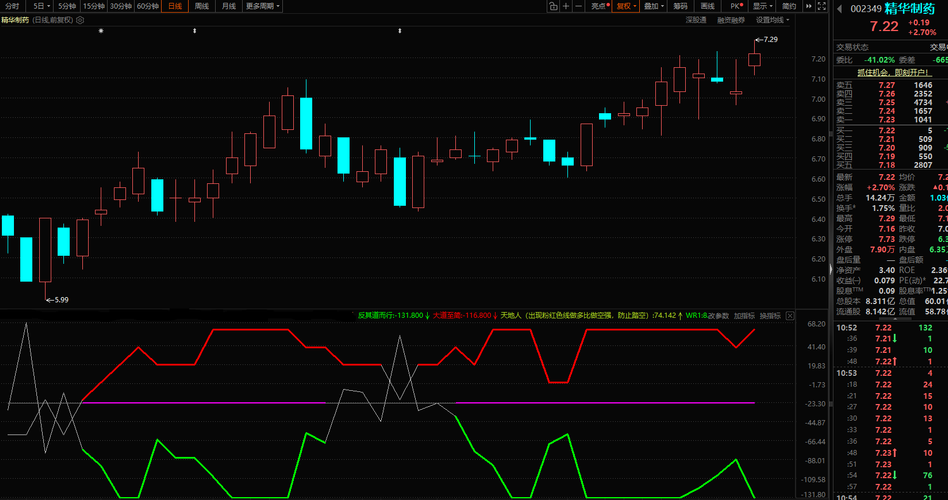This screenshot has width=948, height=500.
Task: Click the 卖五 order row at 7.27
Action: (891, 85)
